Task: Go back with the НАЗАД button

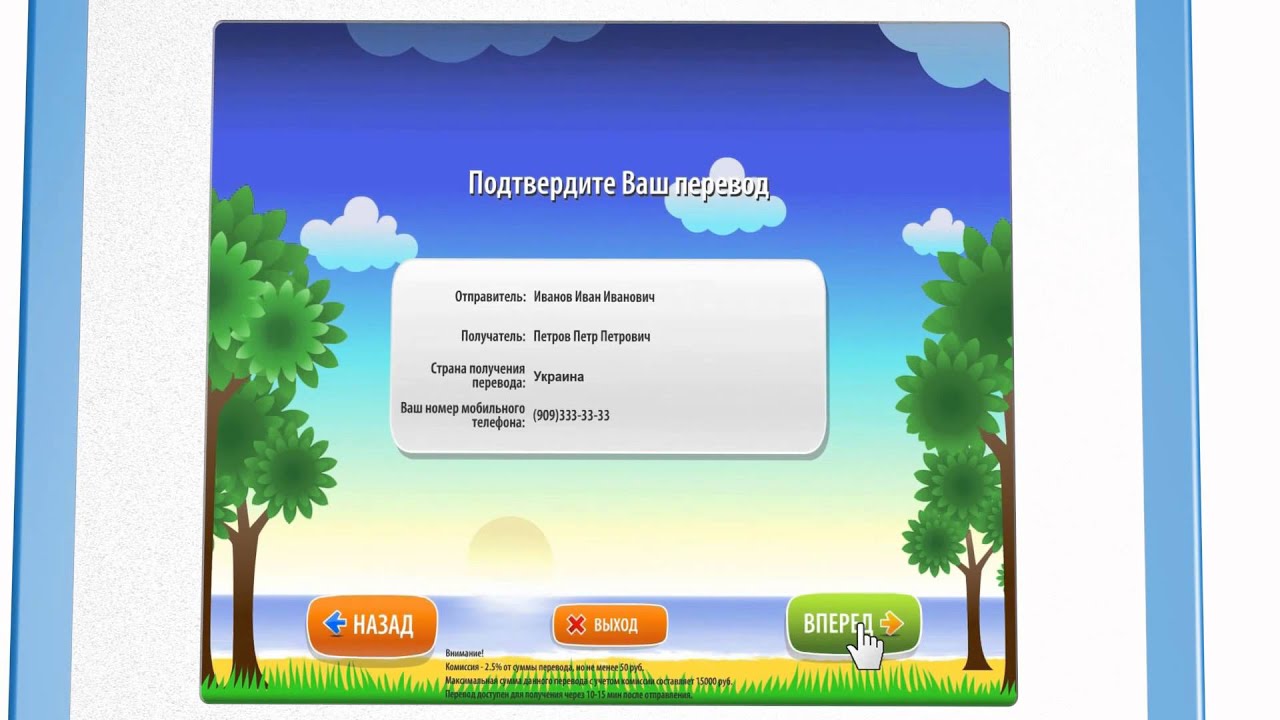Action: pyautogui.click(x=372, y=626)
